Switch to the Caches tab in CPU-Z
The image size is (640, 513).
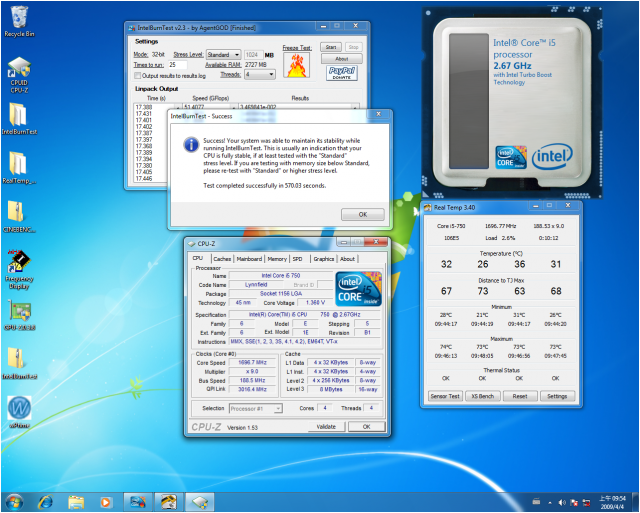(x=222, y=259)
